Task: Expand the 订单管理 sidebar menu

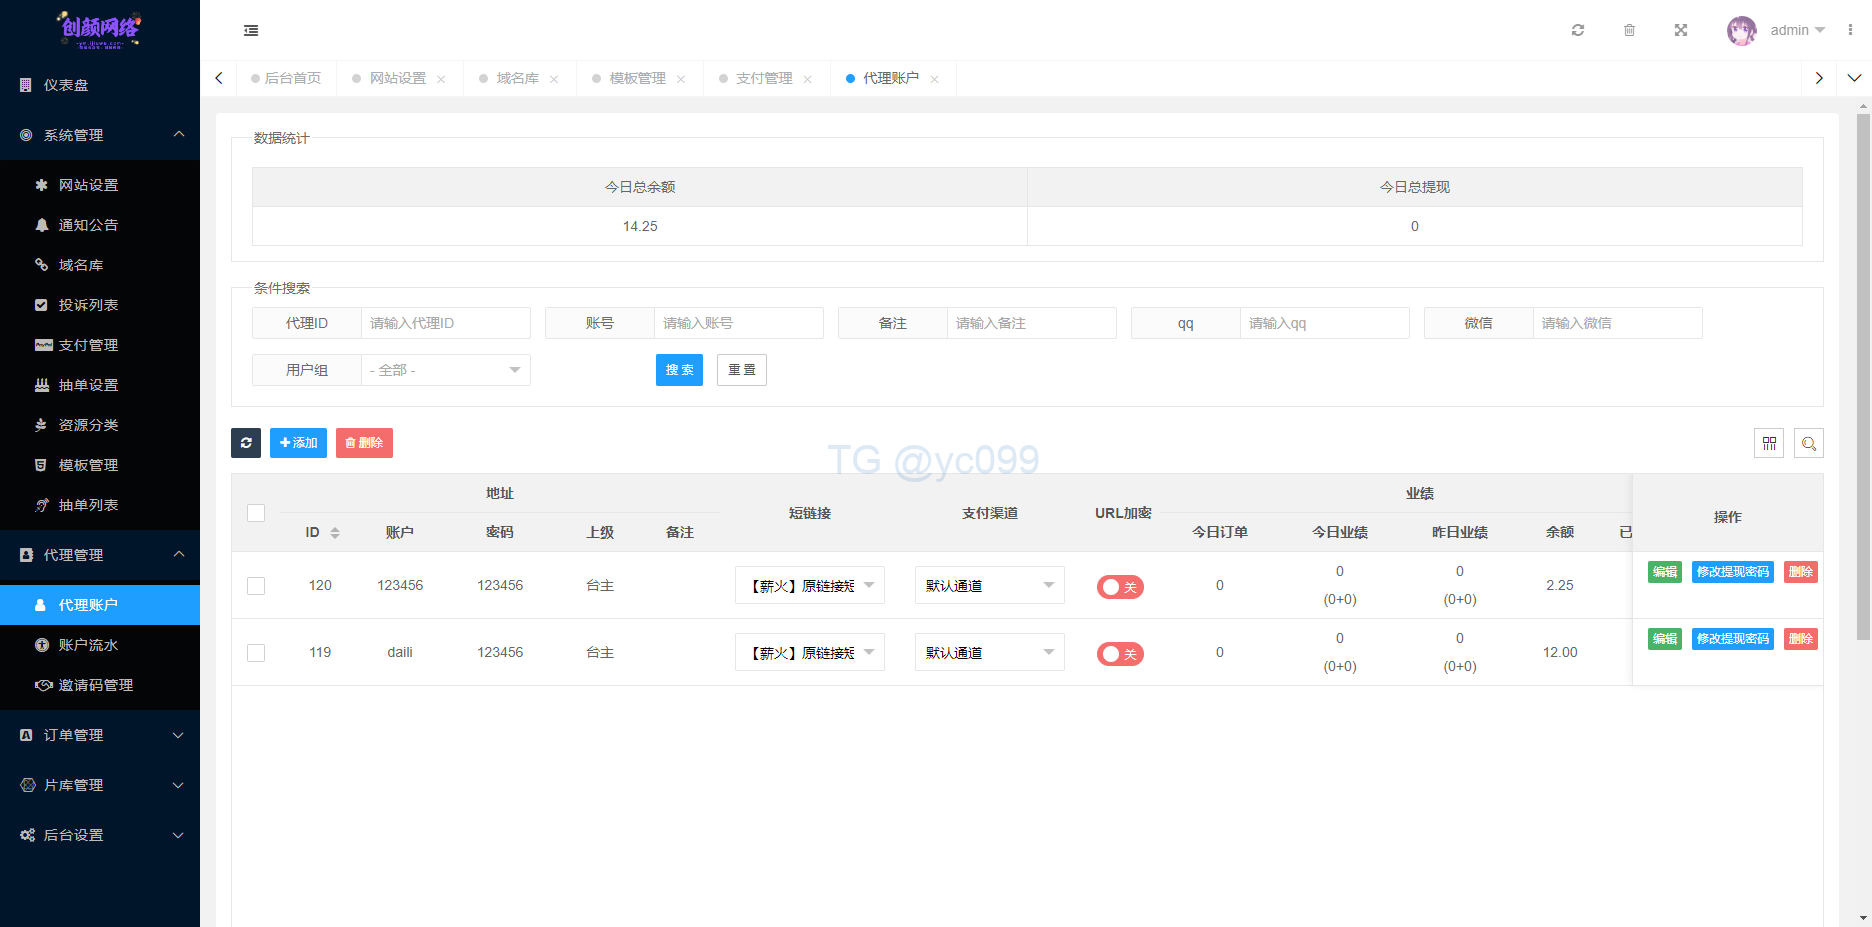Action: pos(100,735)
